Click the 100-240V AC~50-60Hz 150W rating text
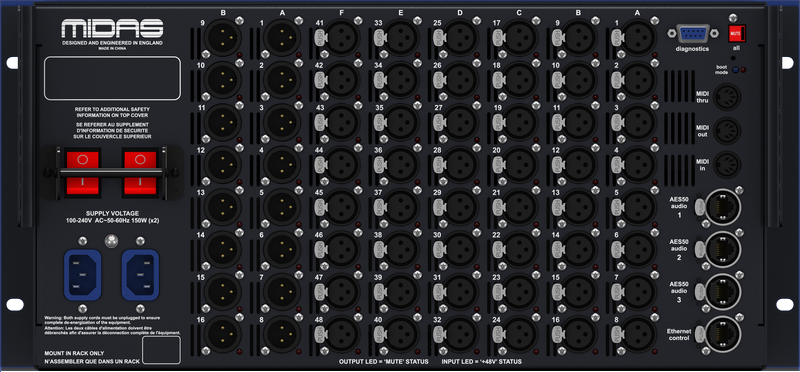Viewport: 800px width, 372px height. (112, 220)
